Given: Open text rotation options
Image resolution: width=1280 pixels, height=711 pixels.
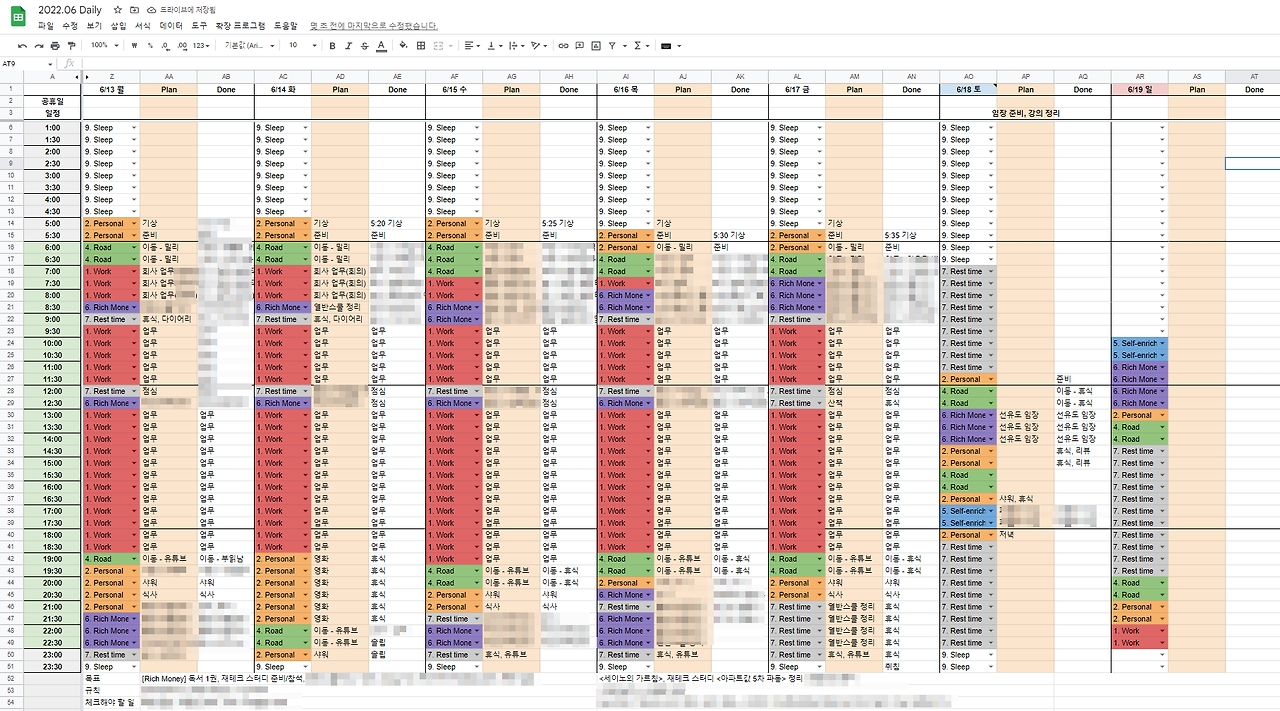Looking at the screenshot, I should pyautogui.click(x=539, y=45).
